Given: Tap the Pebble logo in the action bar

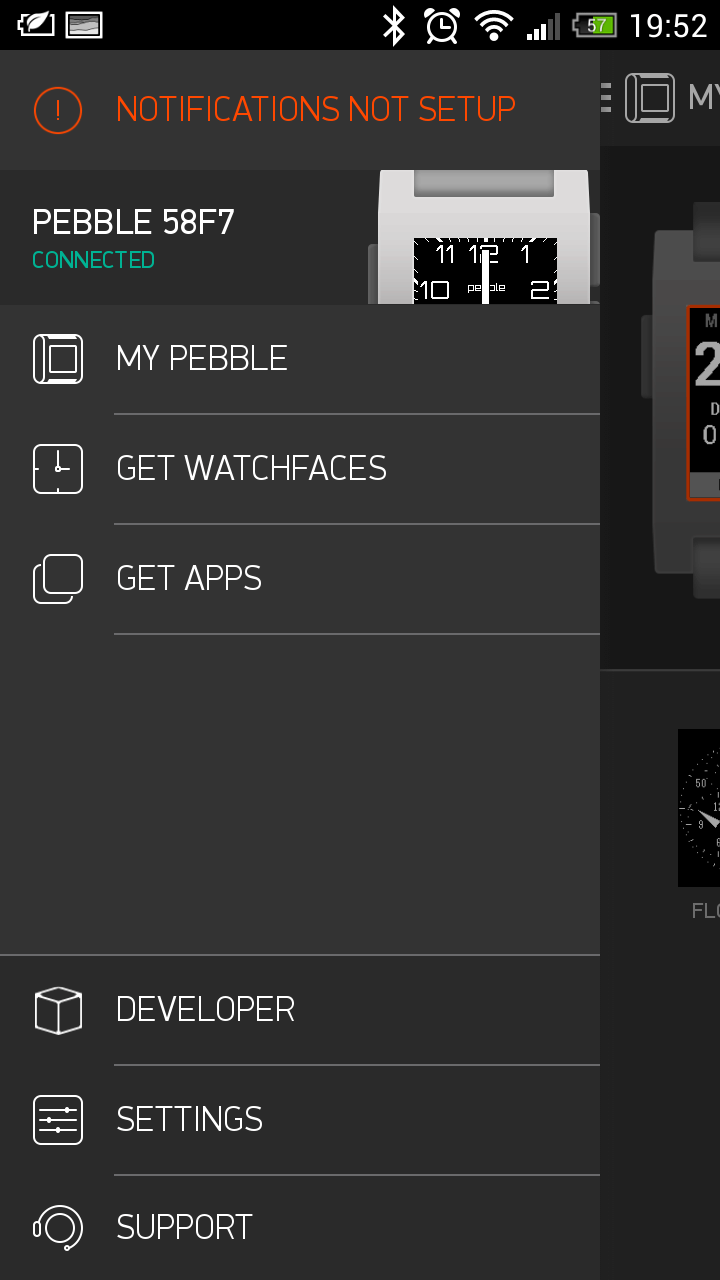Looking at the screenshot, I should 650,97.
